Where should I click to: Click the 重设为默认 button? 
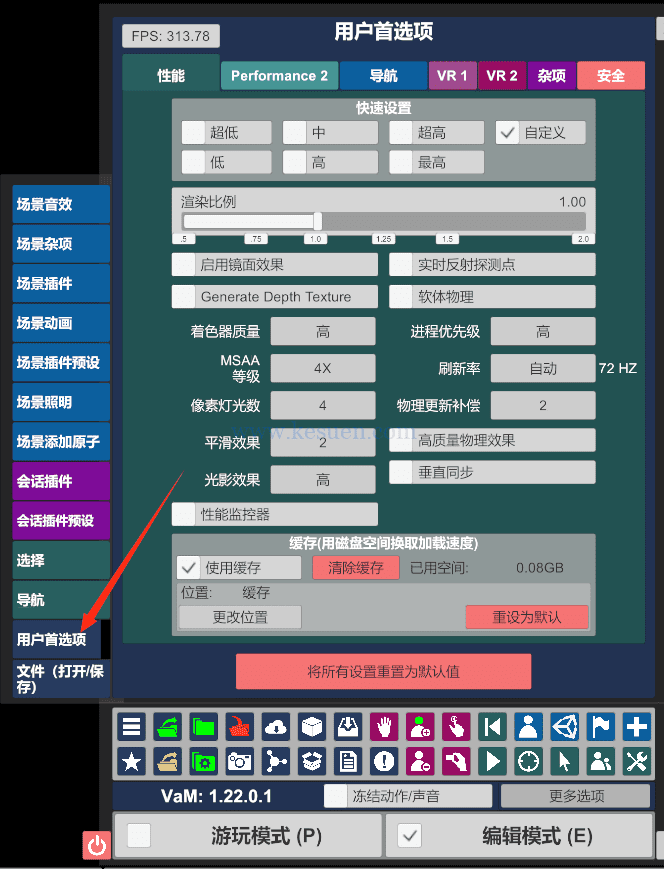point(527,617)
